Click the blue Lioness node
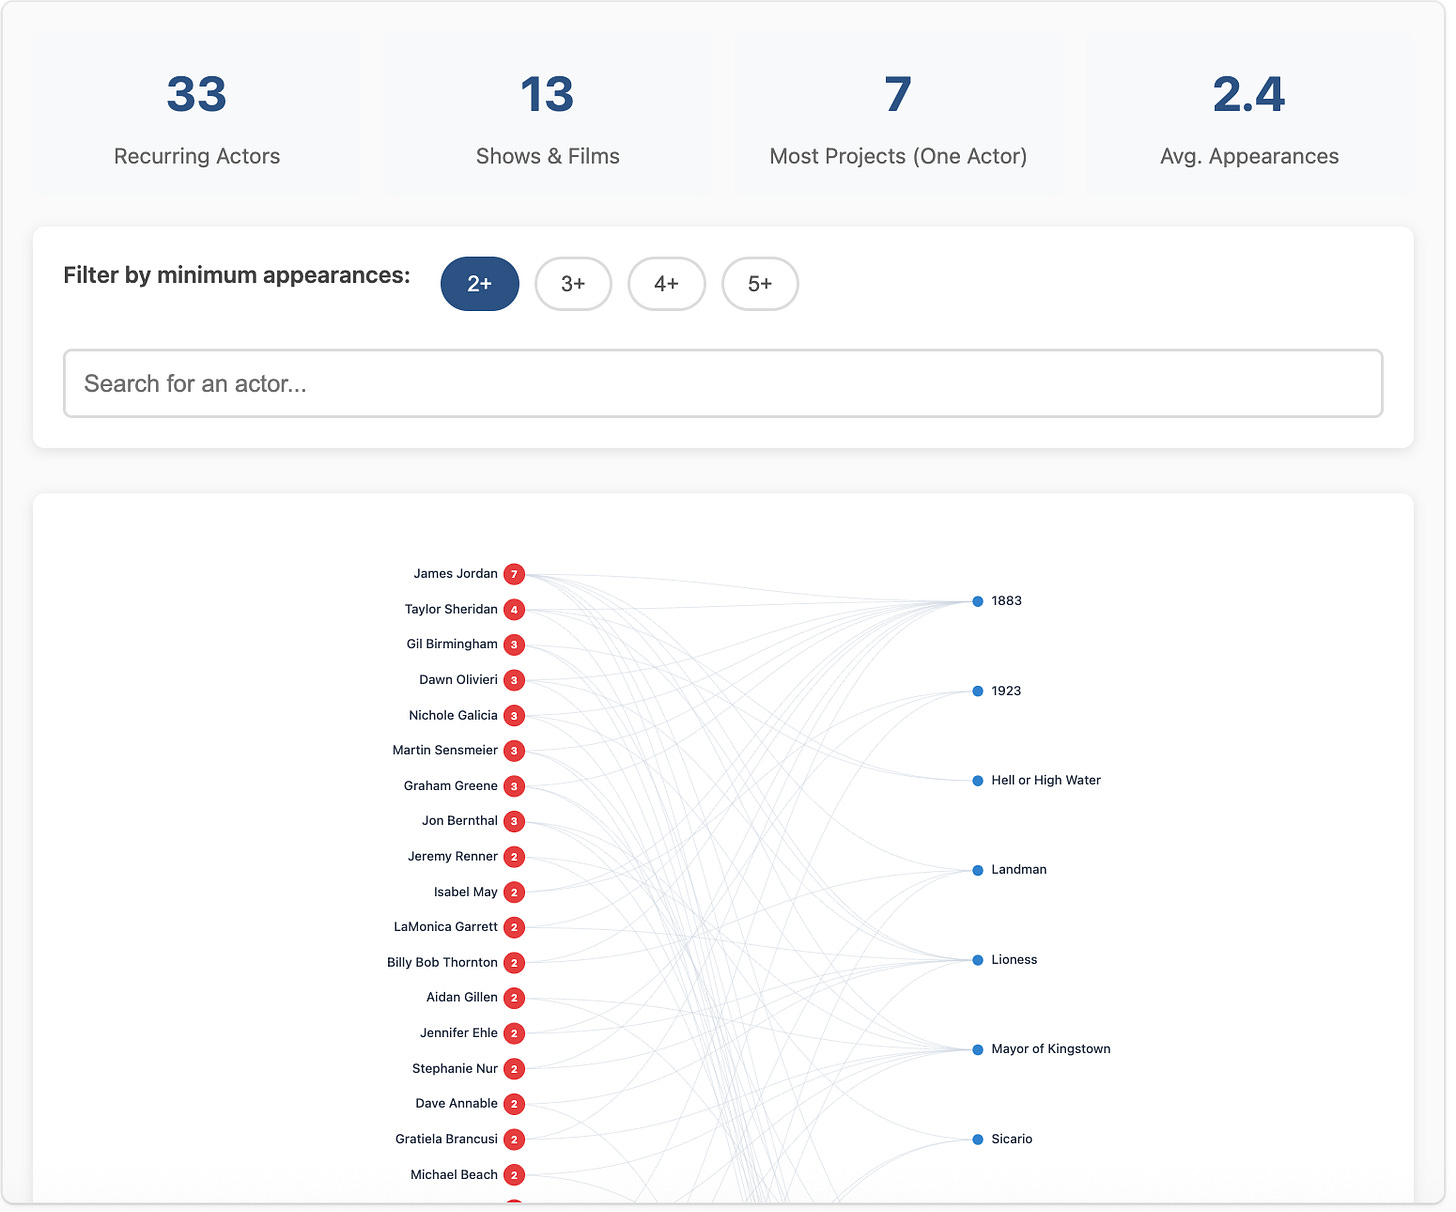Screen dimensions: 1456x1212 coord(978,960)
